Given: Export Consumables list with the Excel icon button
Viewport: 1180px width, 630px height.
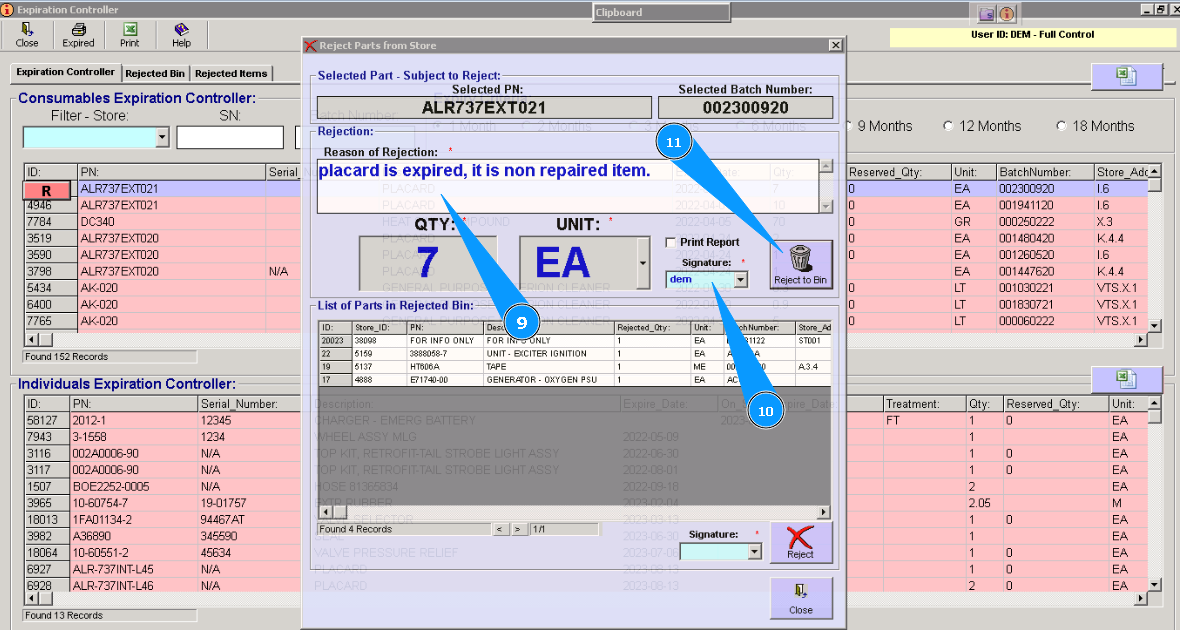Looking at the screenshot, I should tap(1127, 76).
